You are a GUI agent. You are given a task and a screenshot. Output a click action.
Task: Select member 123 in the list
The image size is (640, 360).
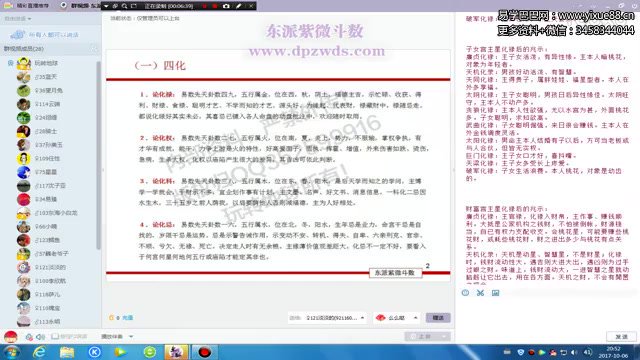click(x=49, y=240)
